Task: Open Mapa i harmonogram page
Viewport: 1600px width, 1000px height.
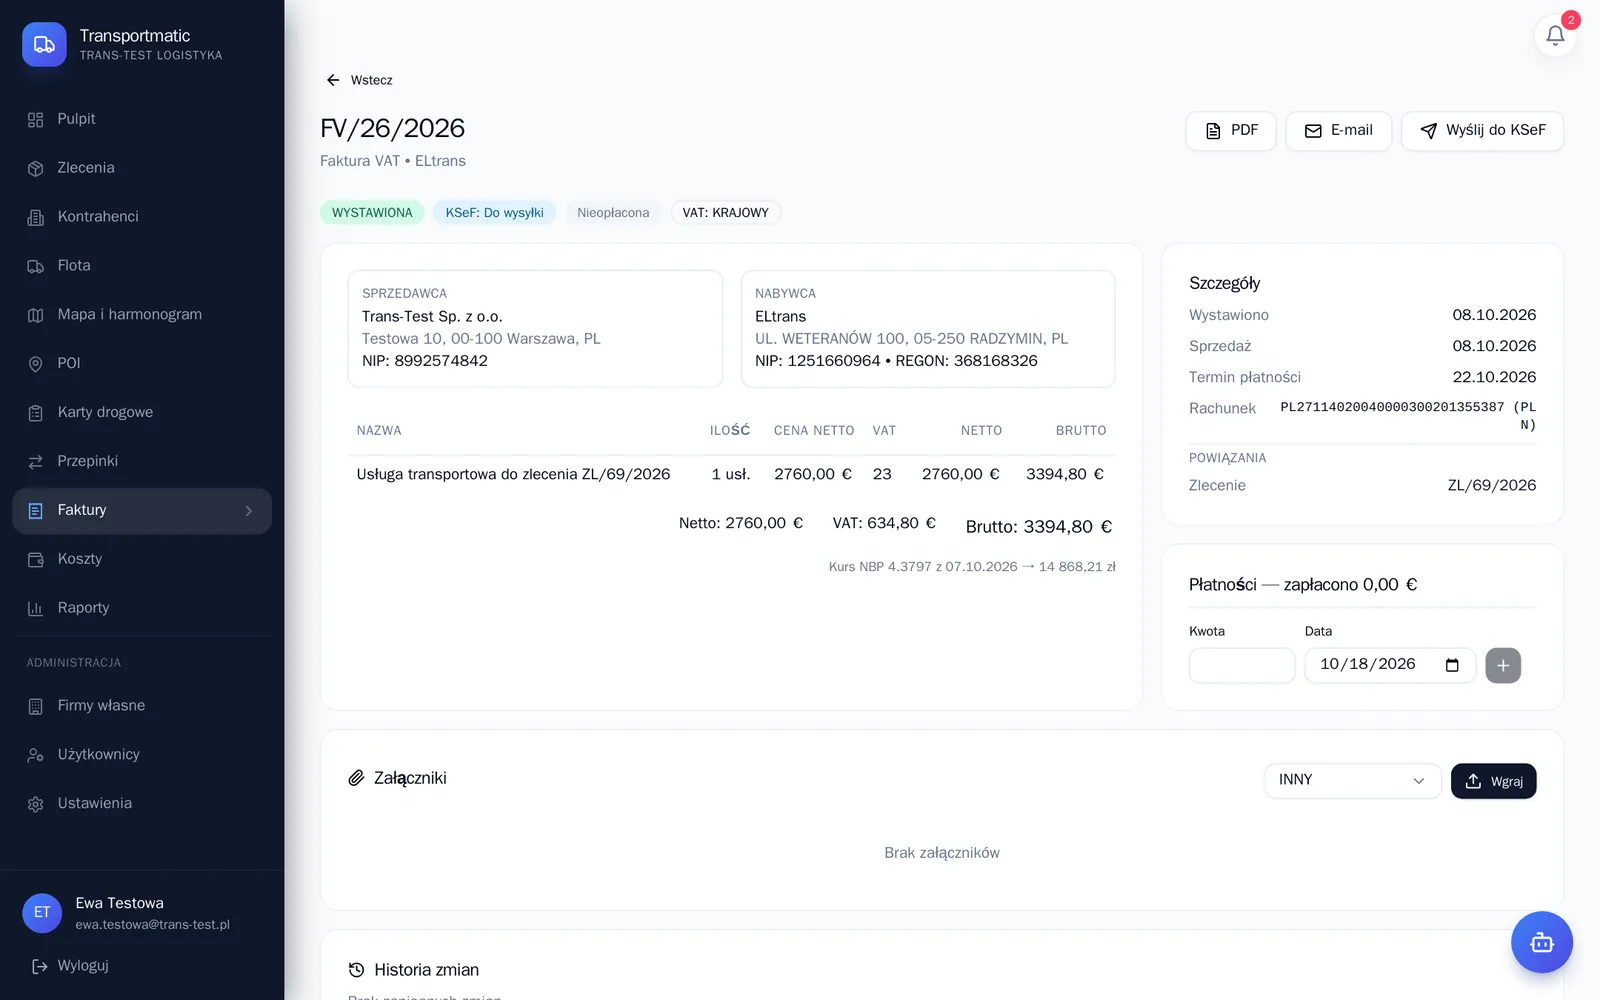Action: [x=142, y=315]
